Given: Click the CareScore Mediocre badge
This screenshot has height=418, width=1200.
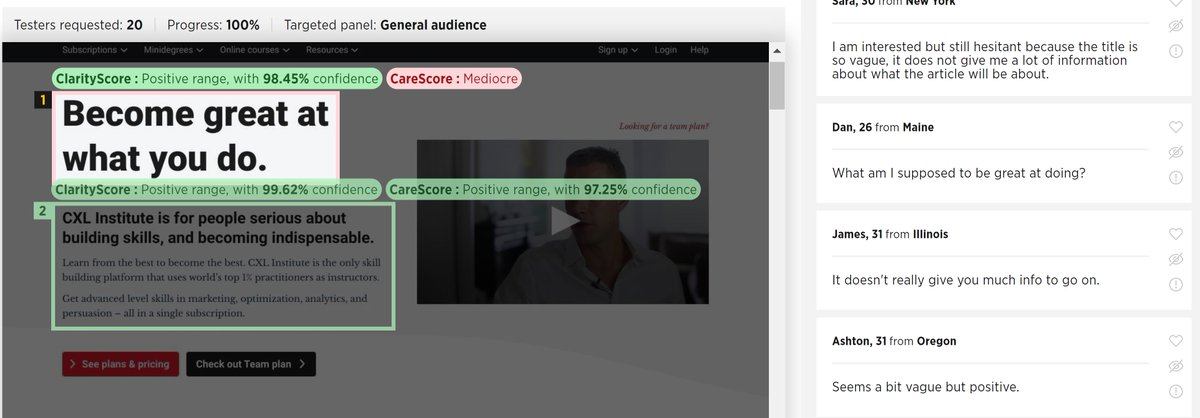Looking at the screenshot, I should 454,78.
